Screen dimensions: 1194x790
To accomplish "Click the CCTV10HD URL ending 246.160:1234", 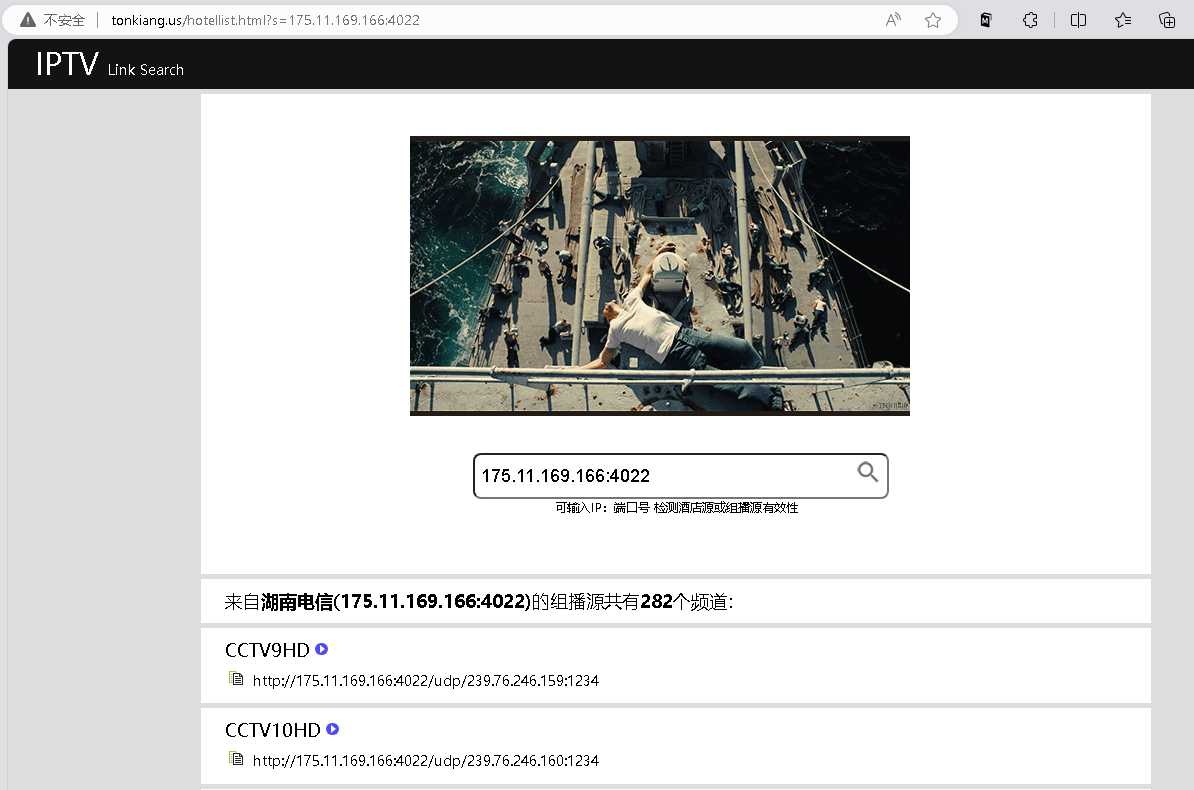I will [x=426, y=760].
